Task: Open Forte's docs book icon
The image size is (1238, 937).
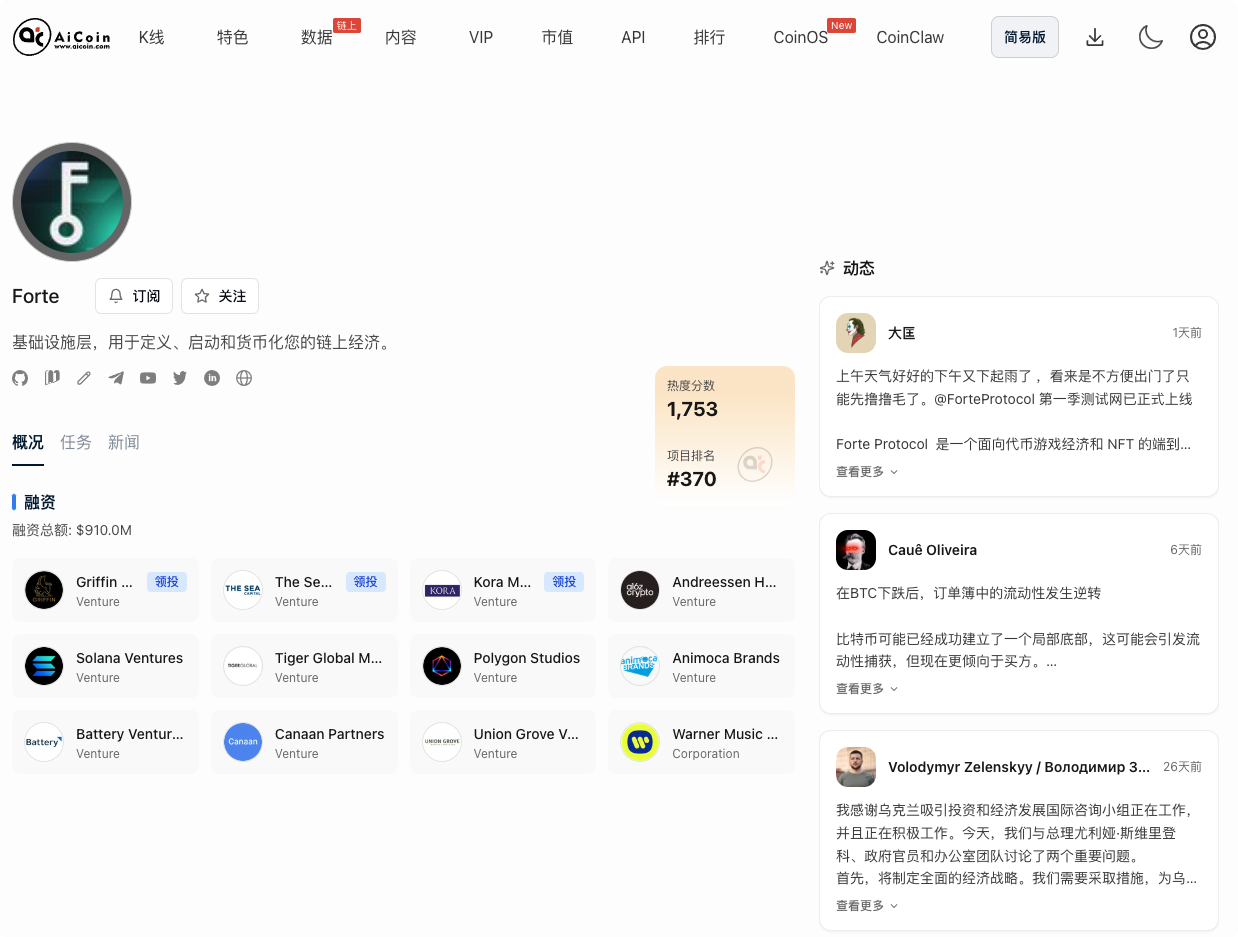Action: [x=52, y=378]
